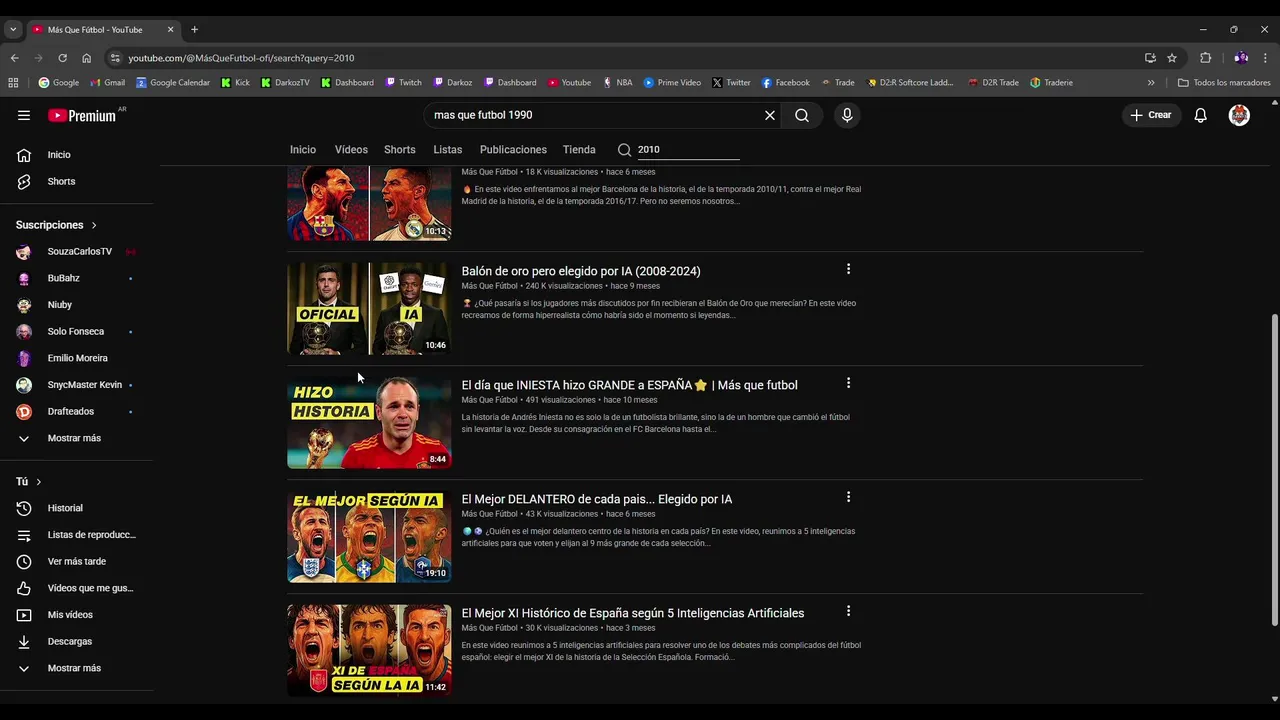Open INIESTA hizo historia thumbnail
1280x720 pixels.
coord(369,423)
